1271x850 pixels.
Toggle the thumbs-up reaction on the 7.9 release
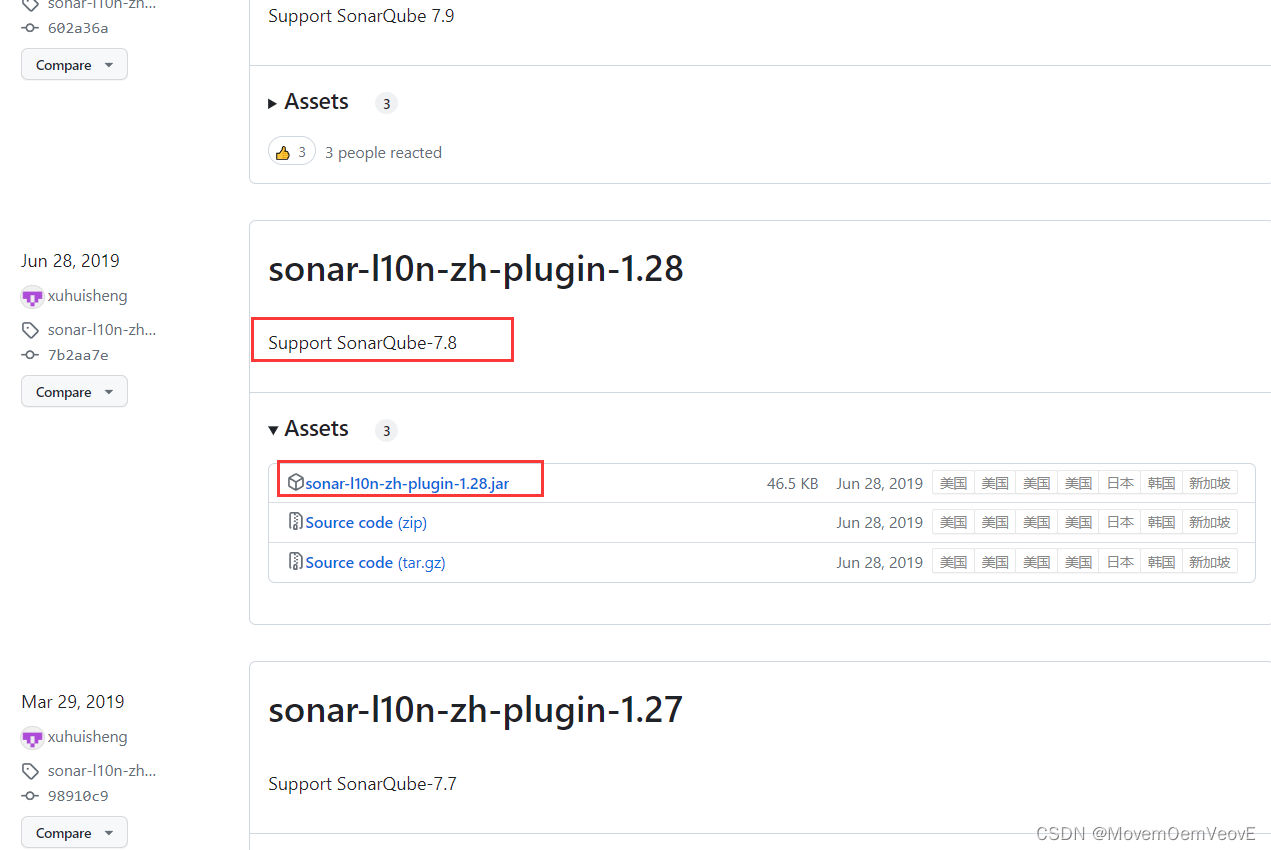pos(291,151)
